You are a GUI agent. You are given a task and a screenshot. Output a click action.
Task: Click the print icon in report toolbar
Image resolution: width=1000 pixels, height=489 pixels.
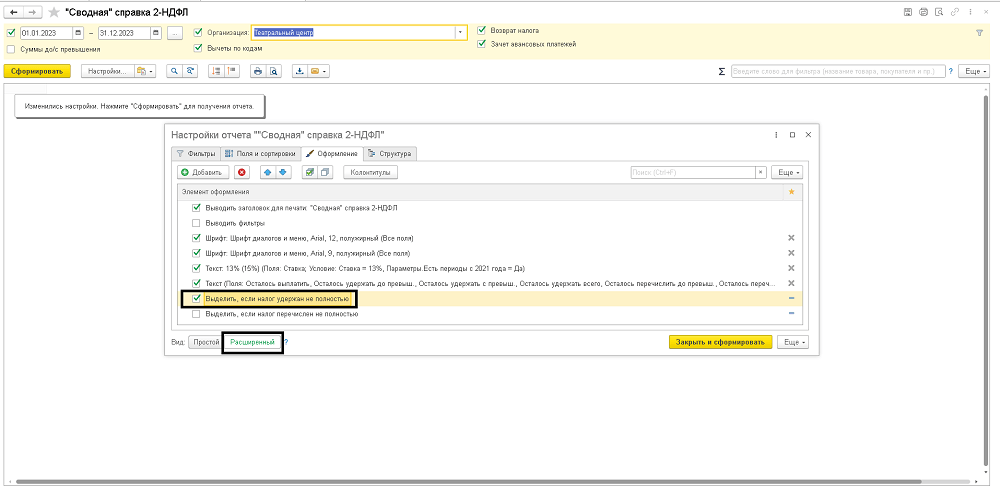(x=257, y=72)
